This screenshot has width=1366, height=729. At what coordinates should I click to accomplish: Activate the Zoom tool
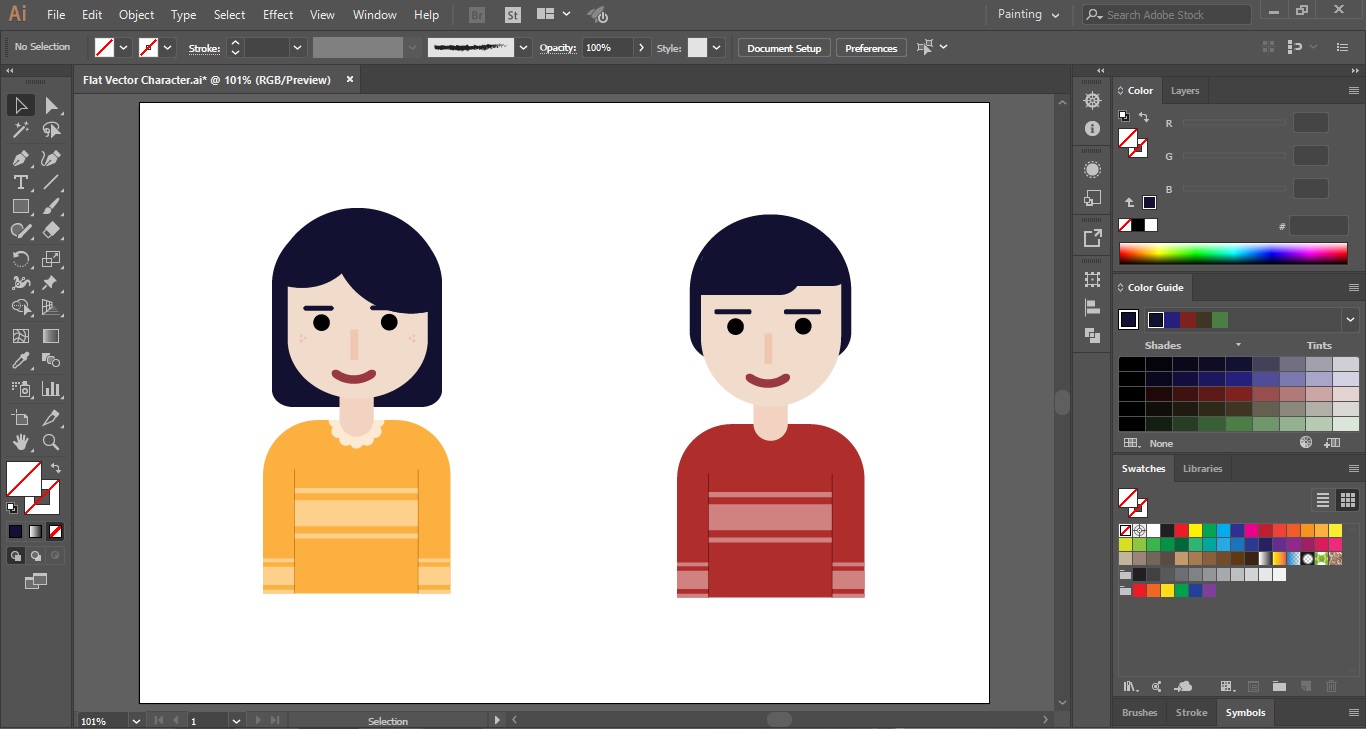(x=51, y=443)
